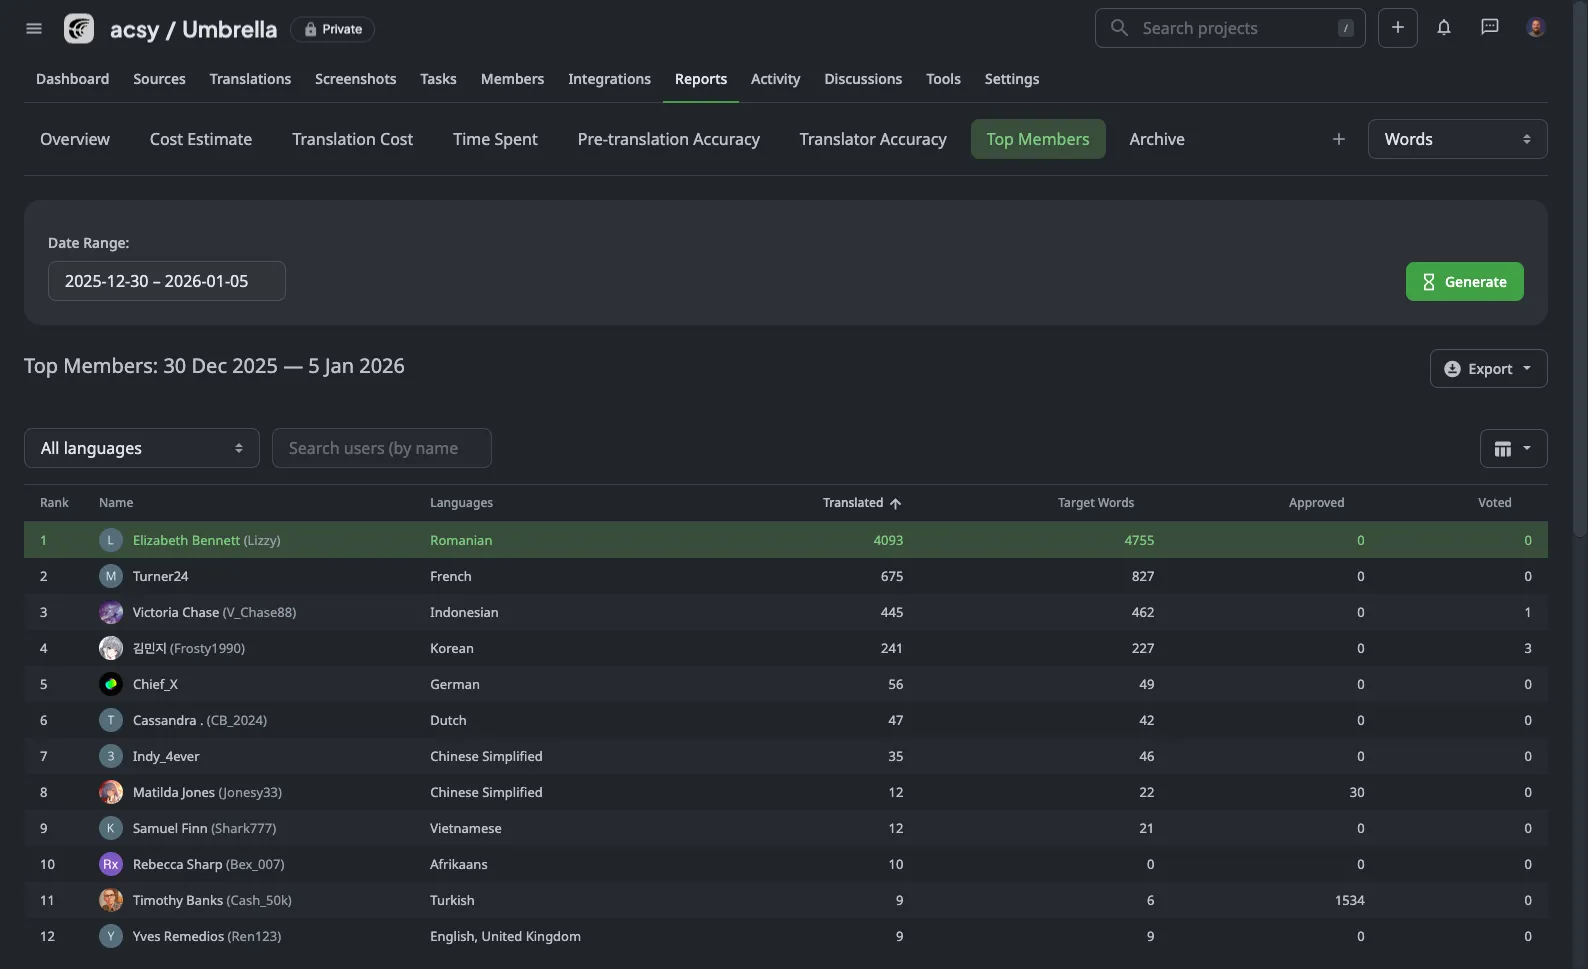This screenshot has width=1588, height=969.
Task: Click the Date Range input field
Action: pyautogui.click(x=166, y=281)
